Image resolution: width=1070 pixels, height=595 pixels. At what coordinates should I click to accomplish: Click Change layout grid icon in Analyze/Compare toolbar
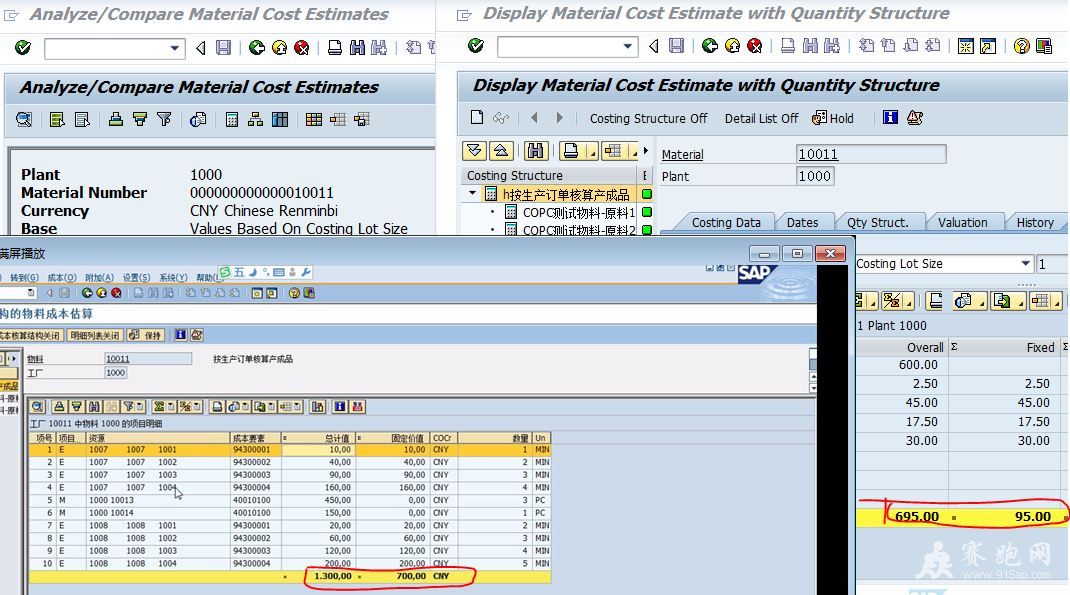coord(314,120)
